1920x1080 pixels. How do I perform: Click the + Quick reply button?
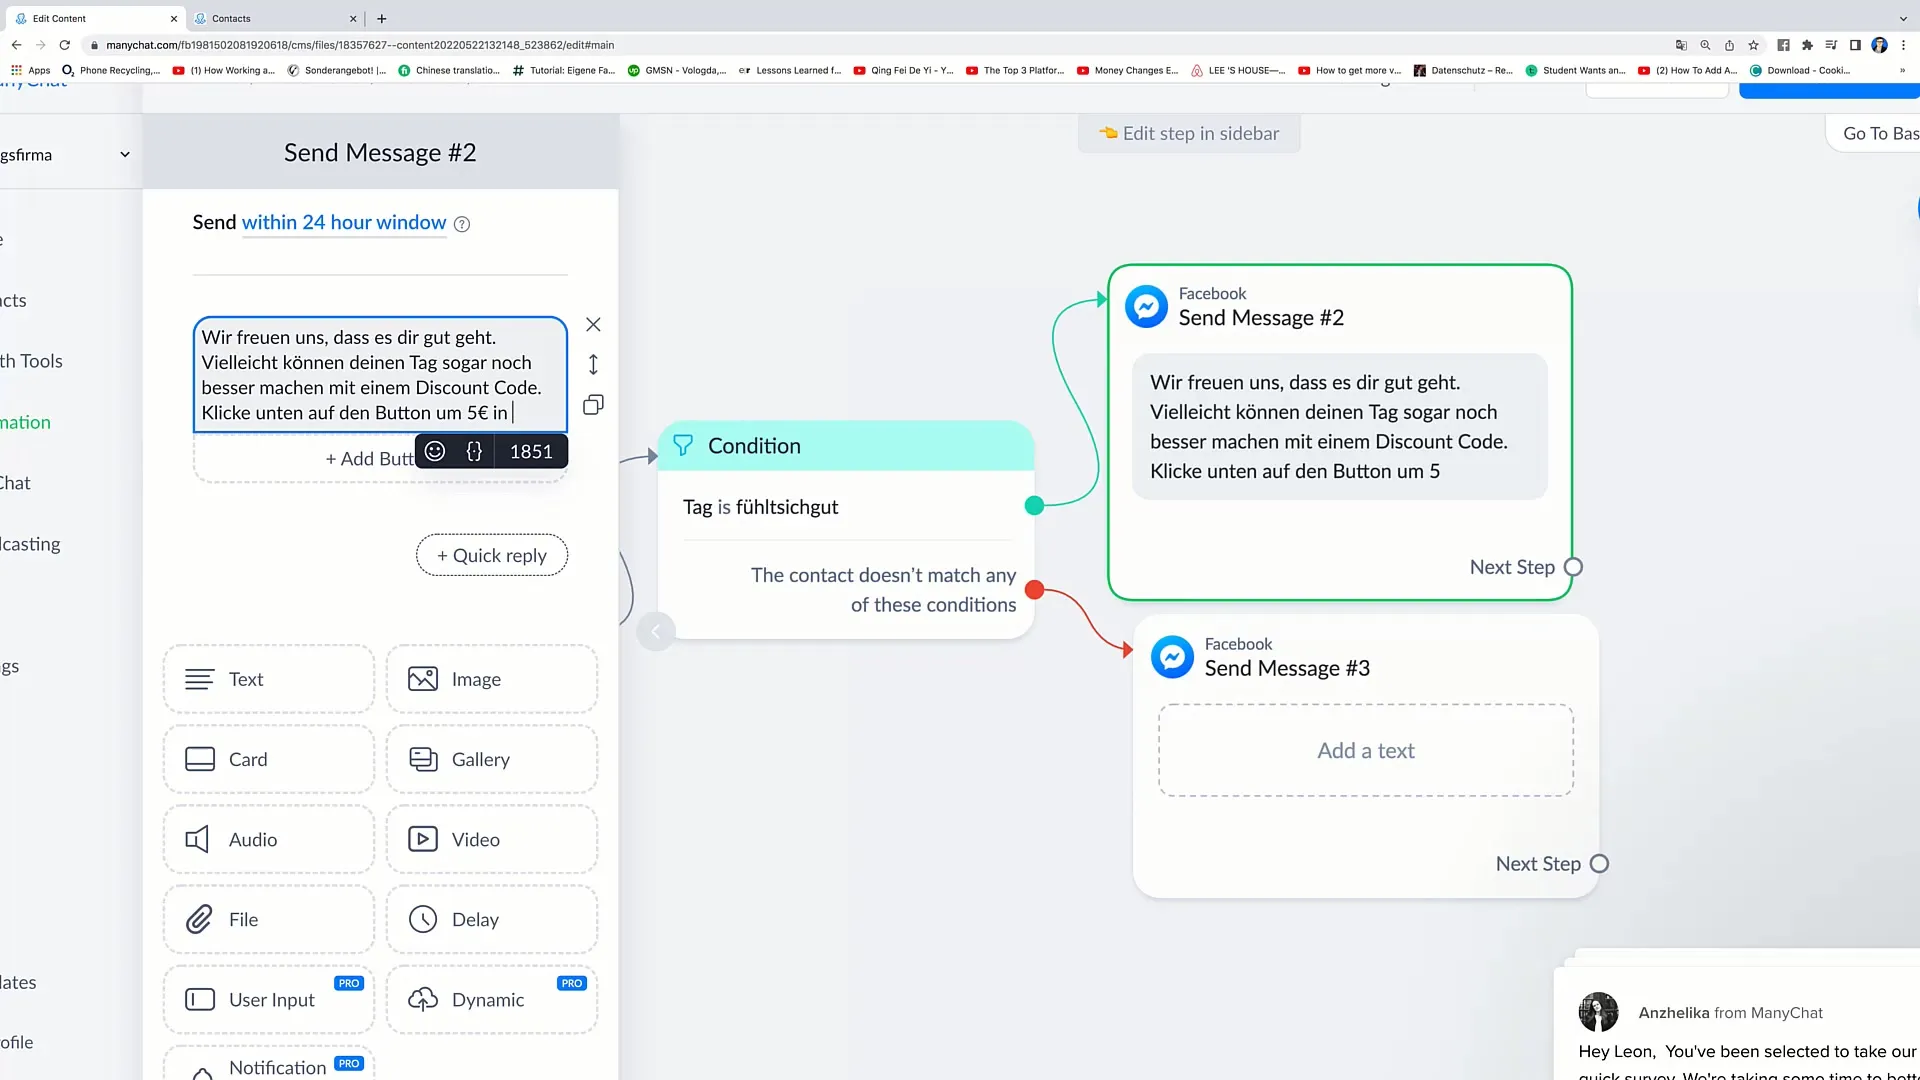click(x=492, y=555)
